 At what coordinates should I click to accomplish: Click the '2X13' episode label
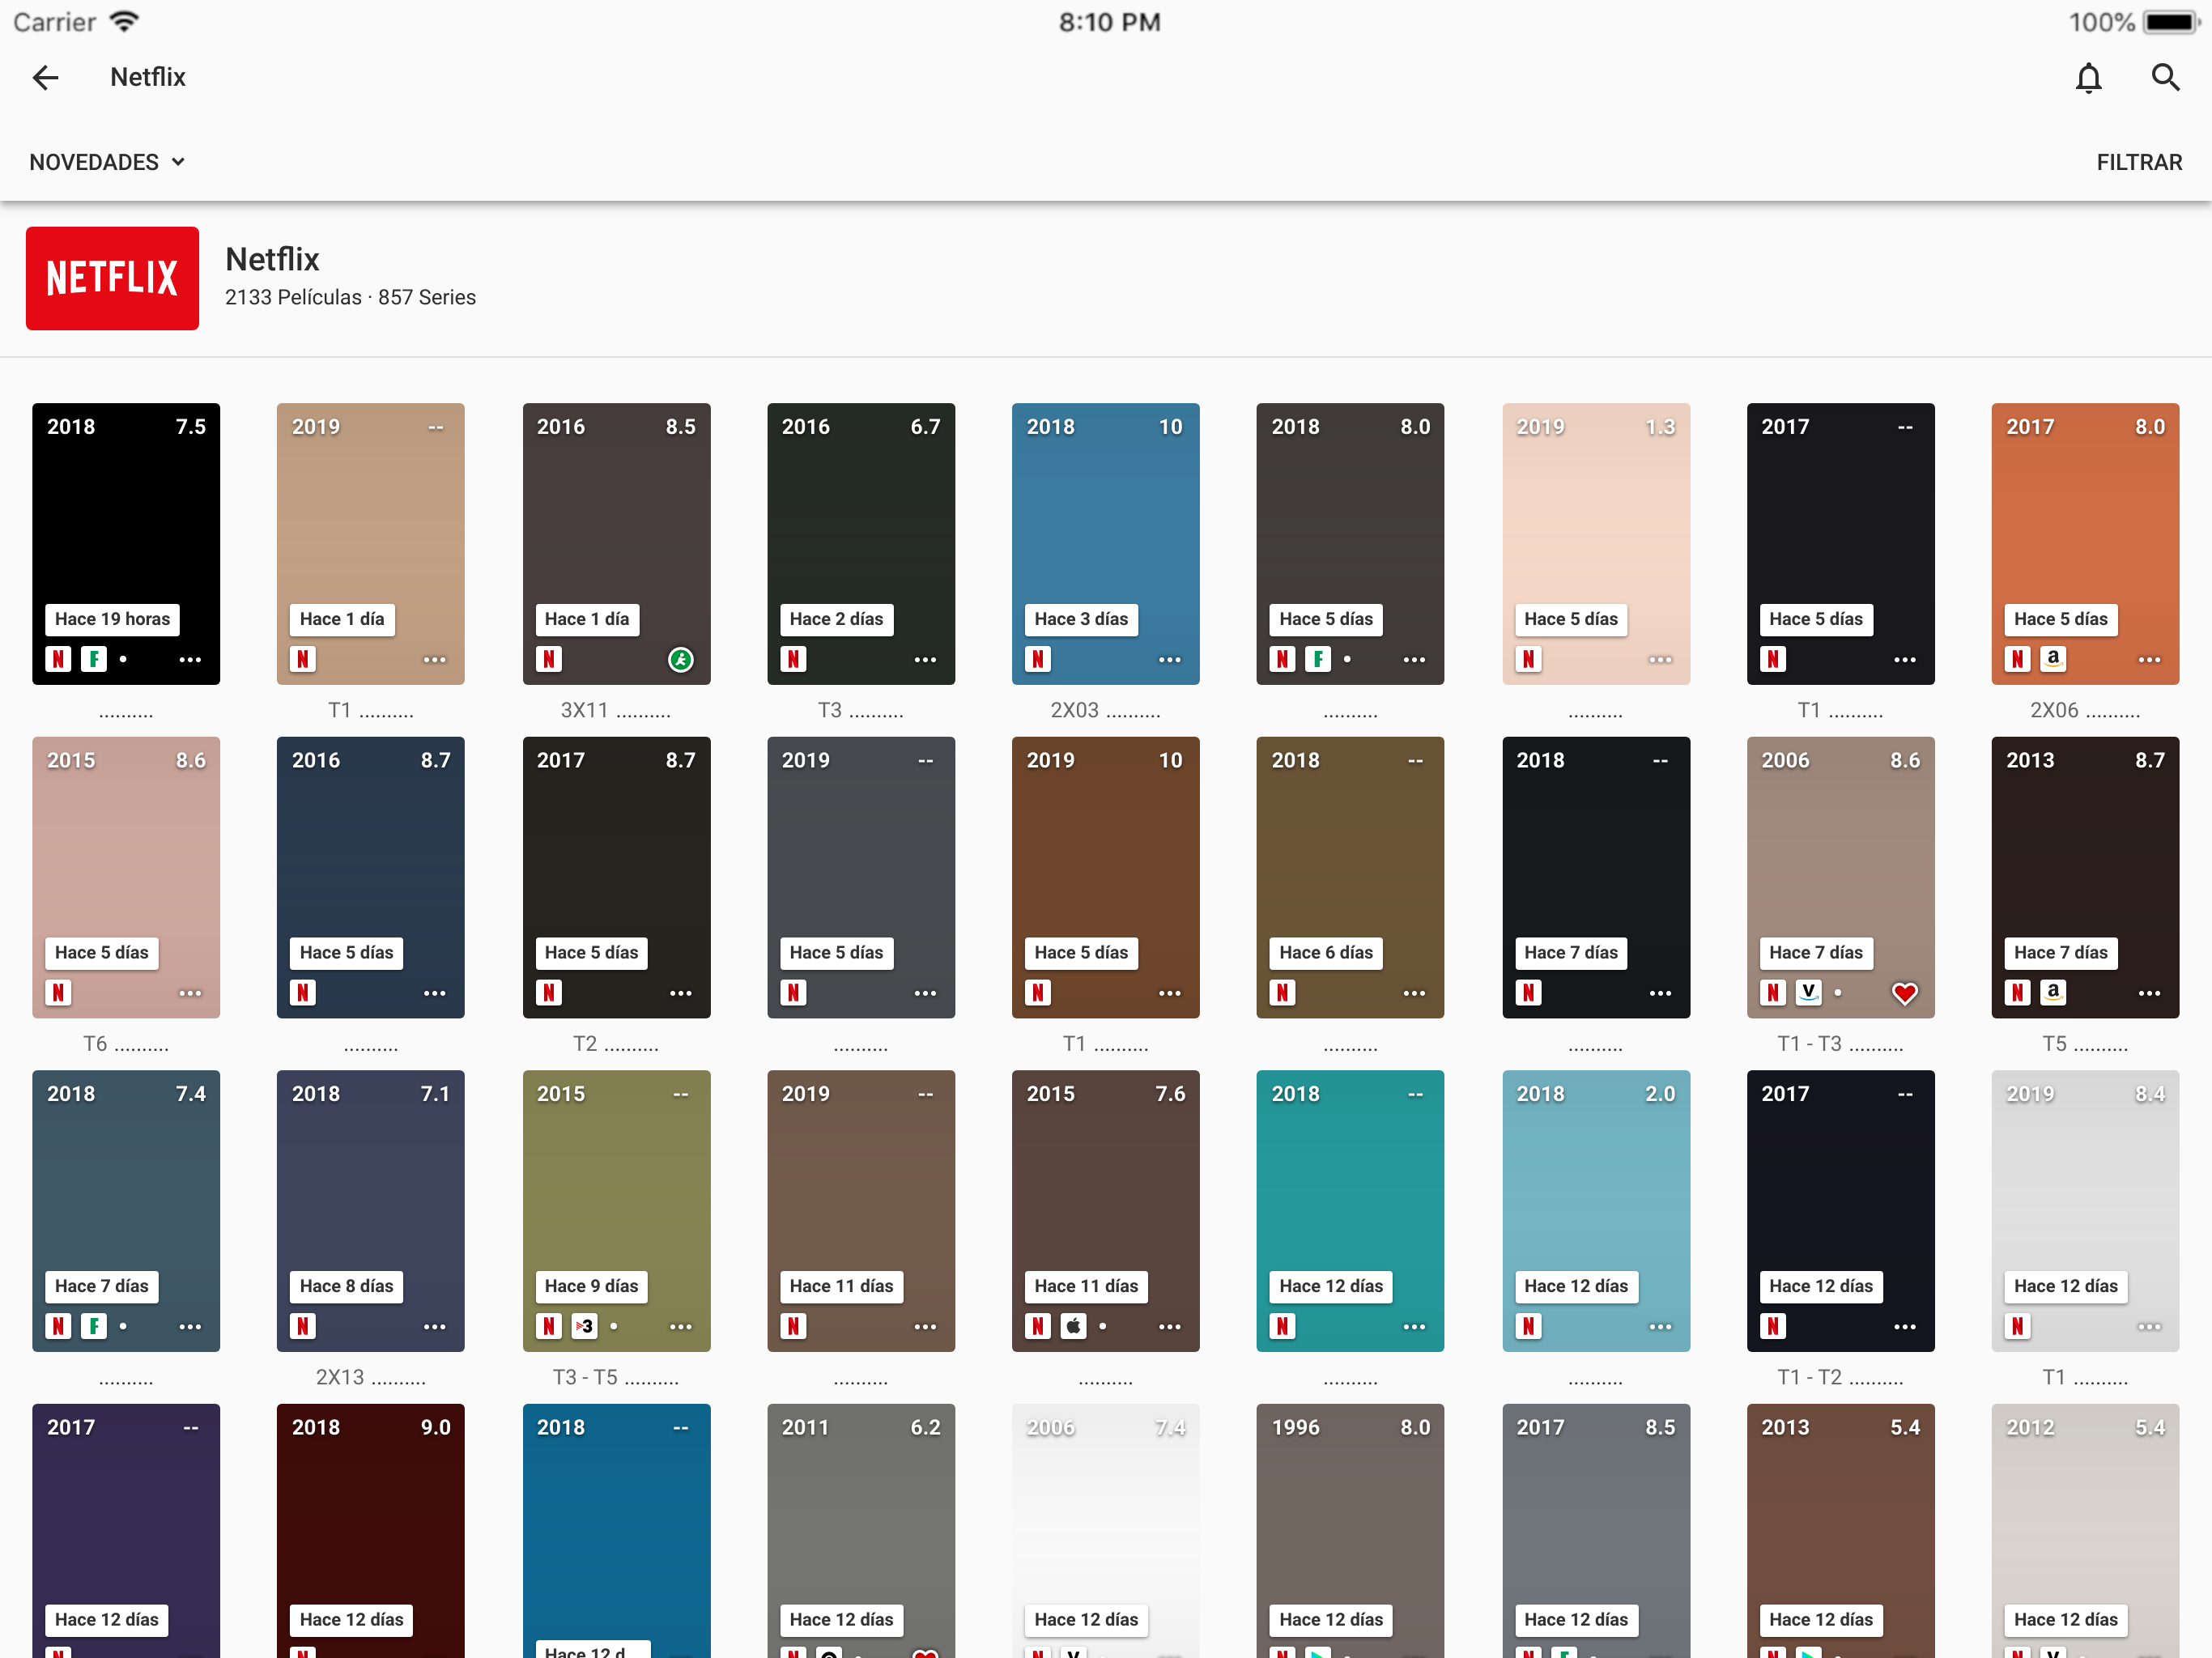coord(340,1377)
